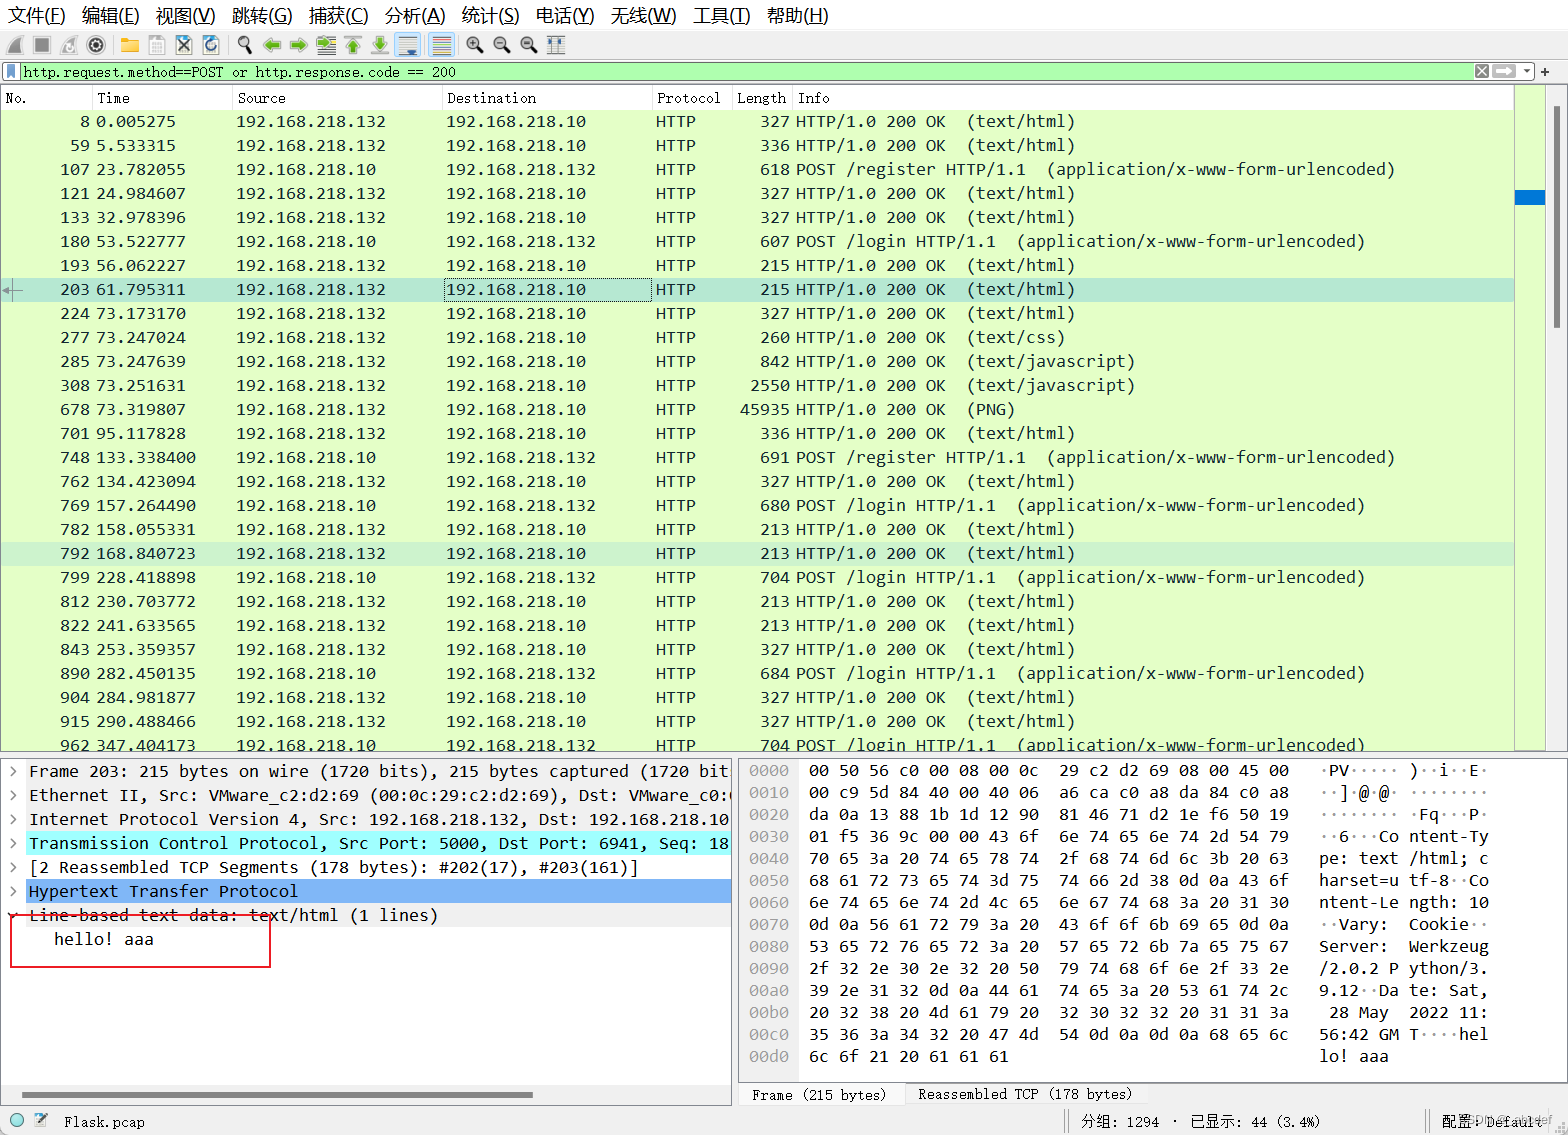Click the restart capture icon

click(x=69, y=45)
